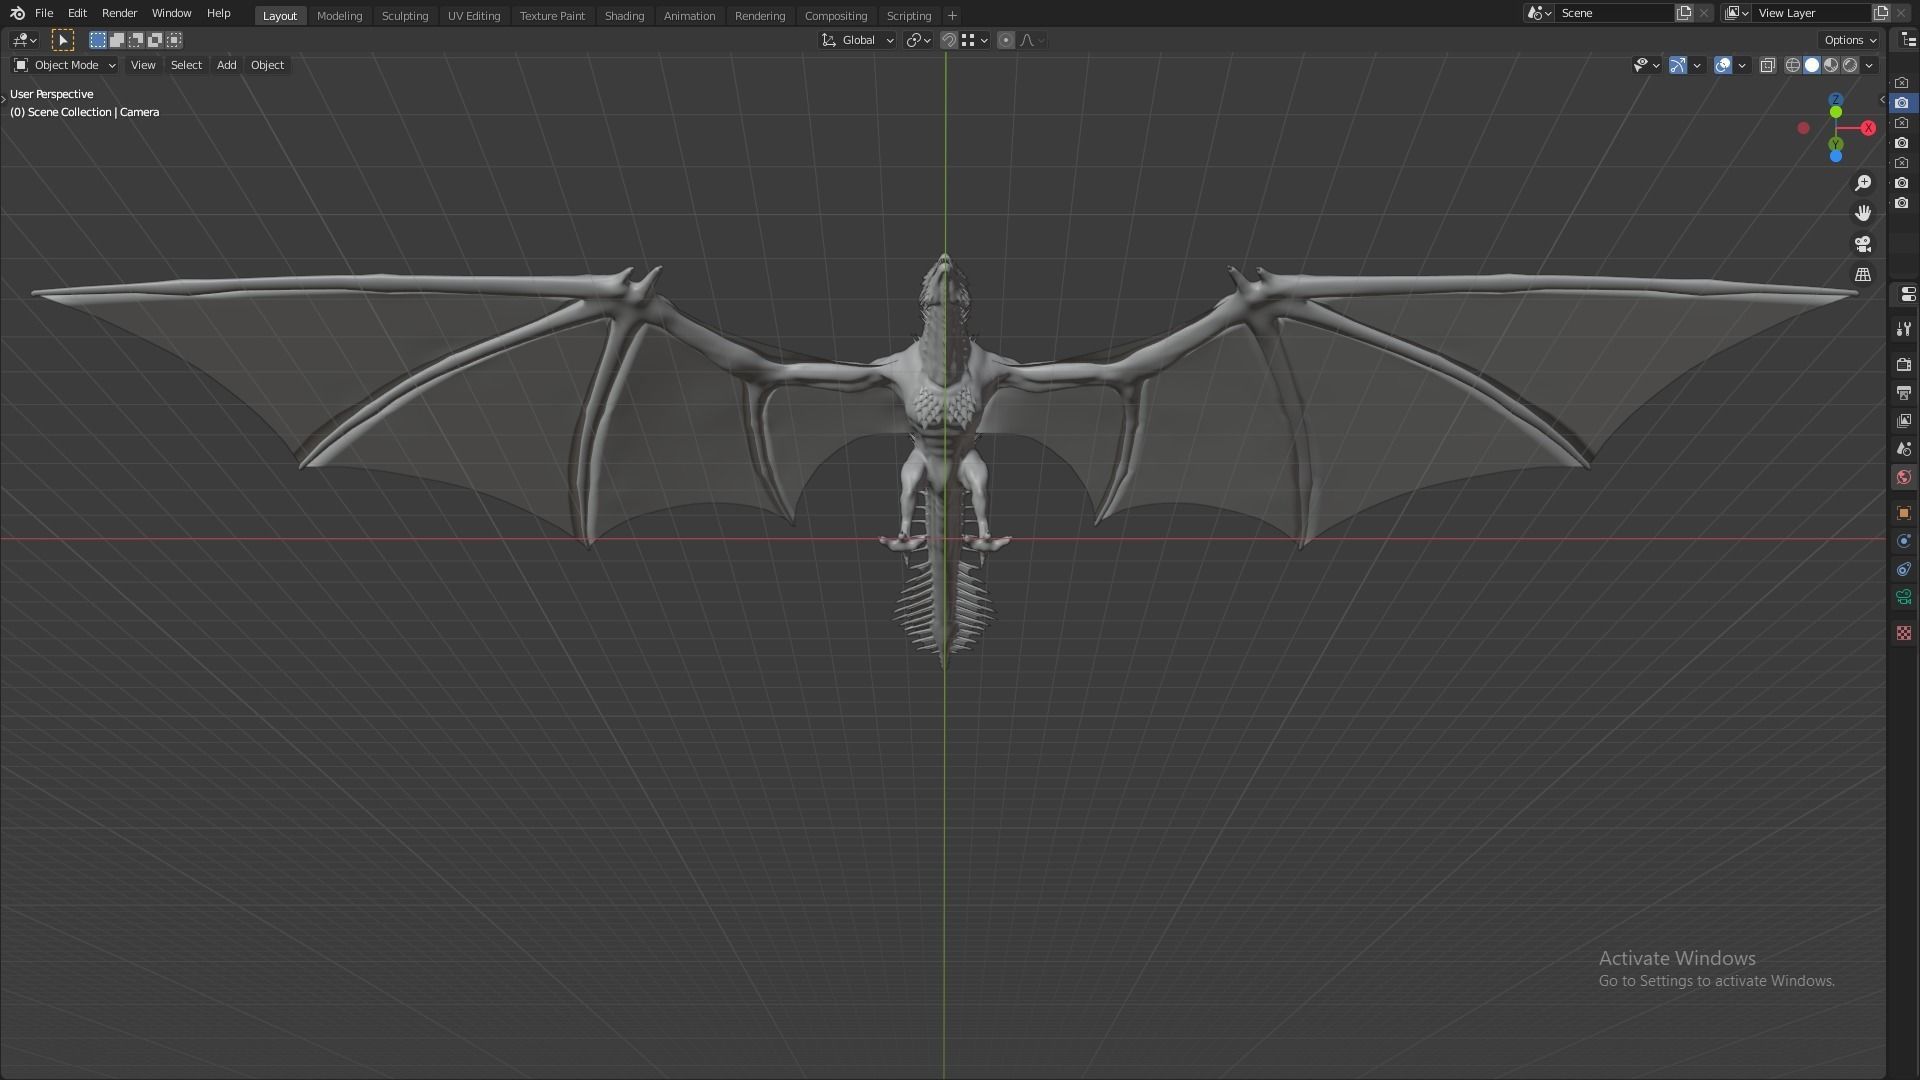This screenshot has width=1920, height=1080.
Task: Open the Global transform orientation dropdown
Action: click(x=857, y=40)
